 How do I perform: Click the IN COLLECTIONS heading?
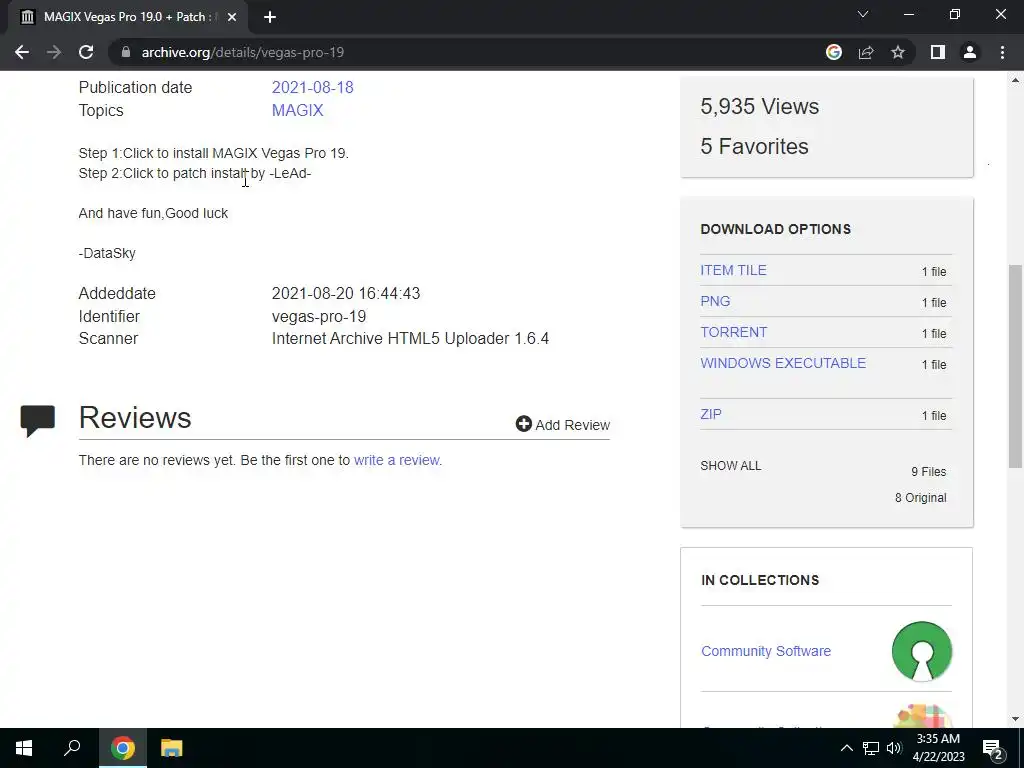pos(760,580)
